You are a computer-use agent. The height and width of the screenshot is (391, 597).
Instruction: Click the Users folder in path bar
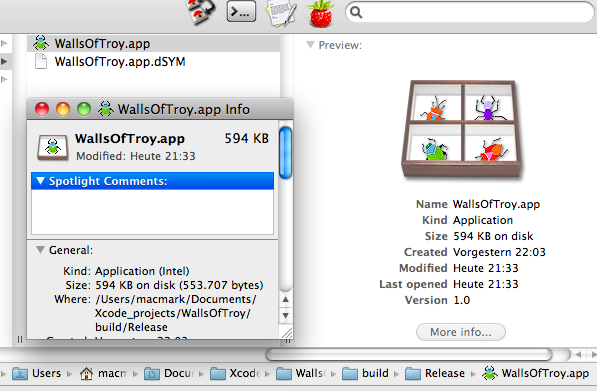[x=36, y=373]
